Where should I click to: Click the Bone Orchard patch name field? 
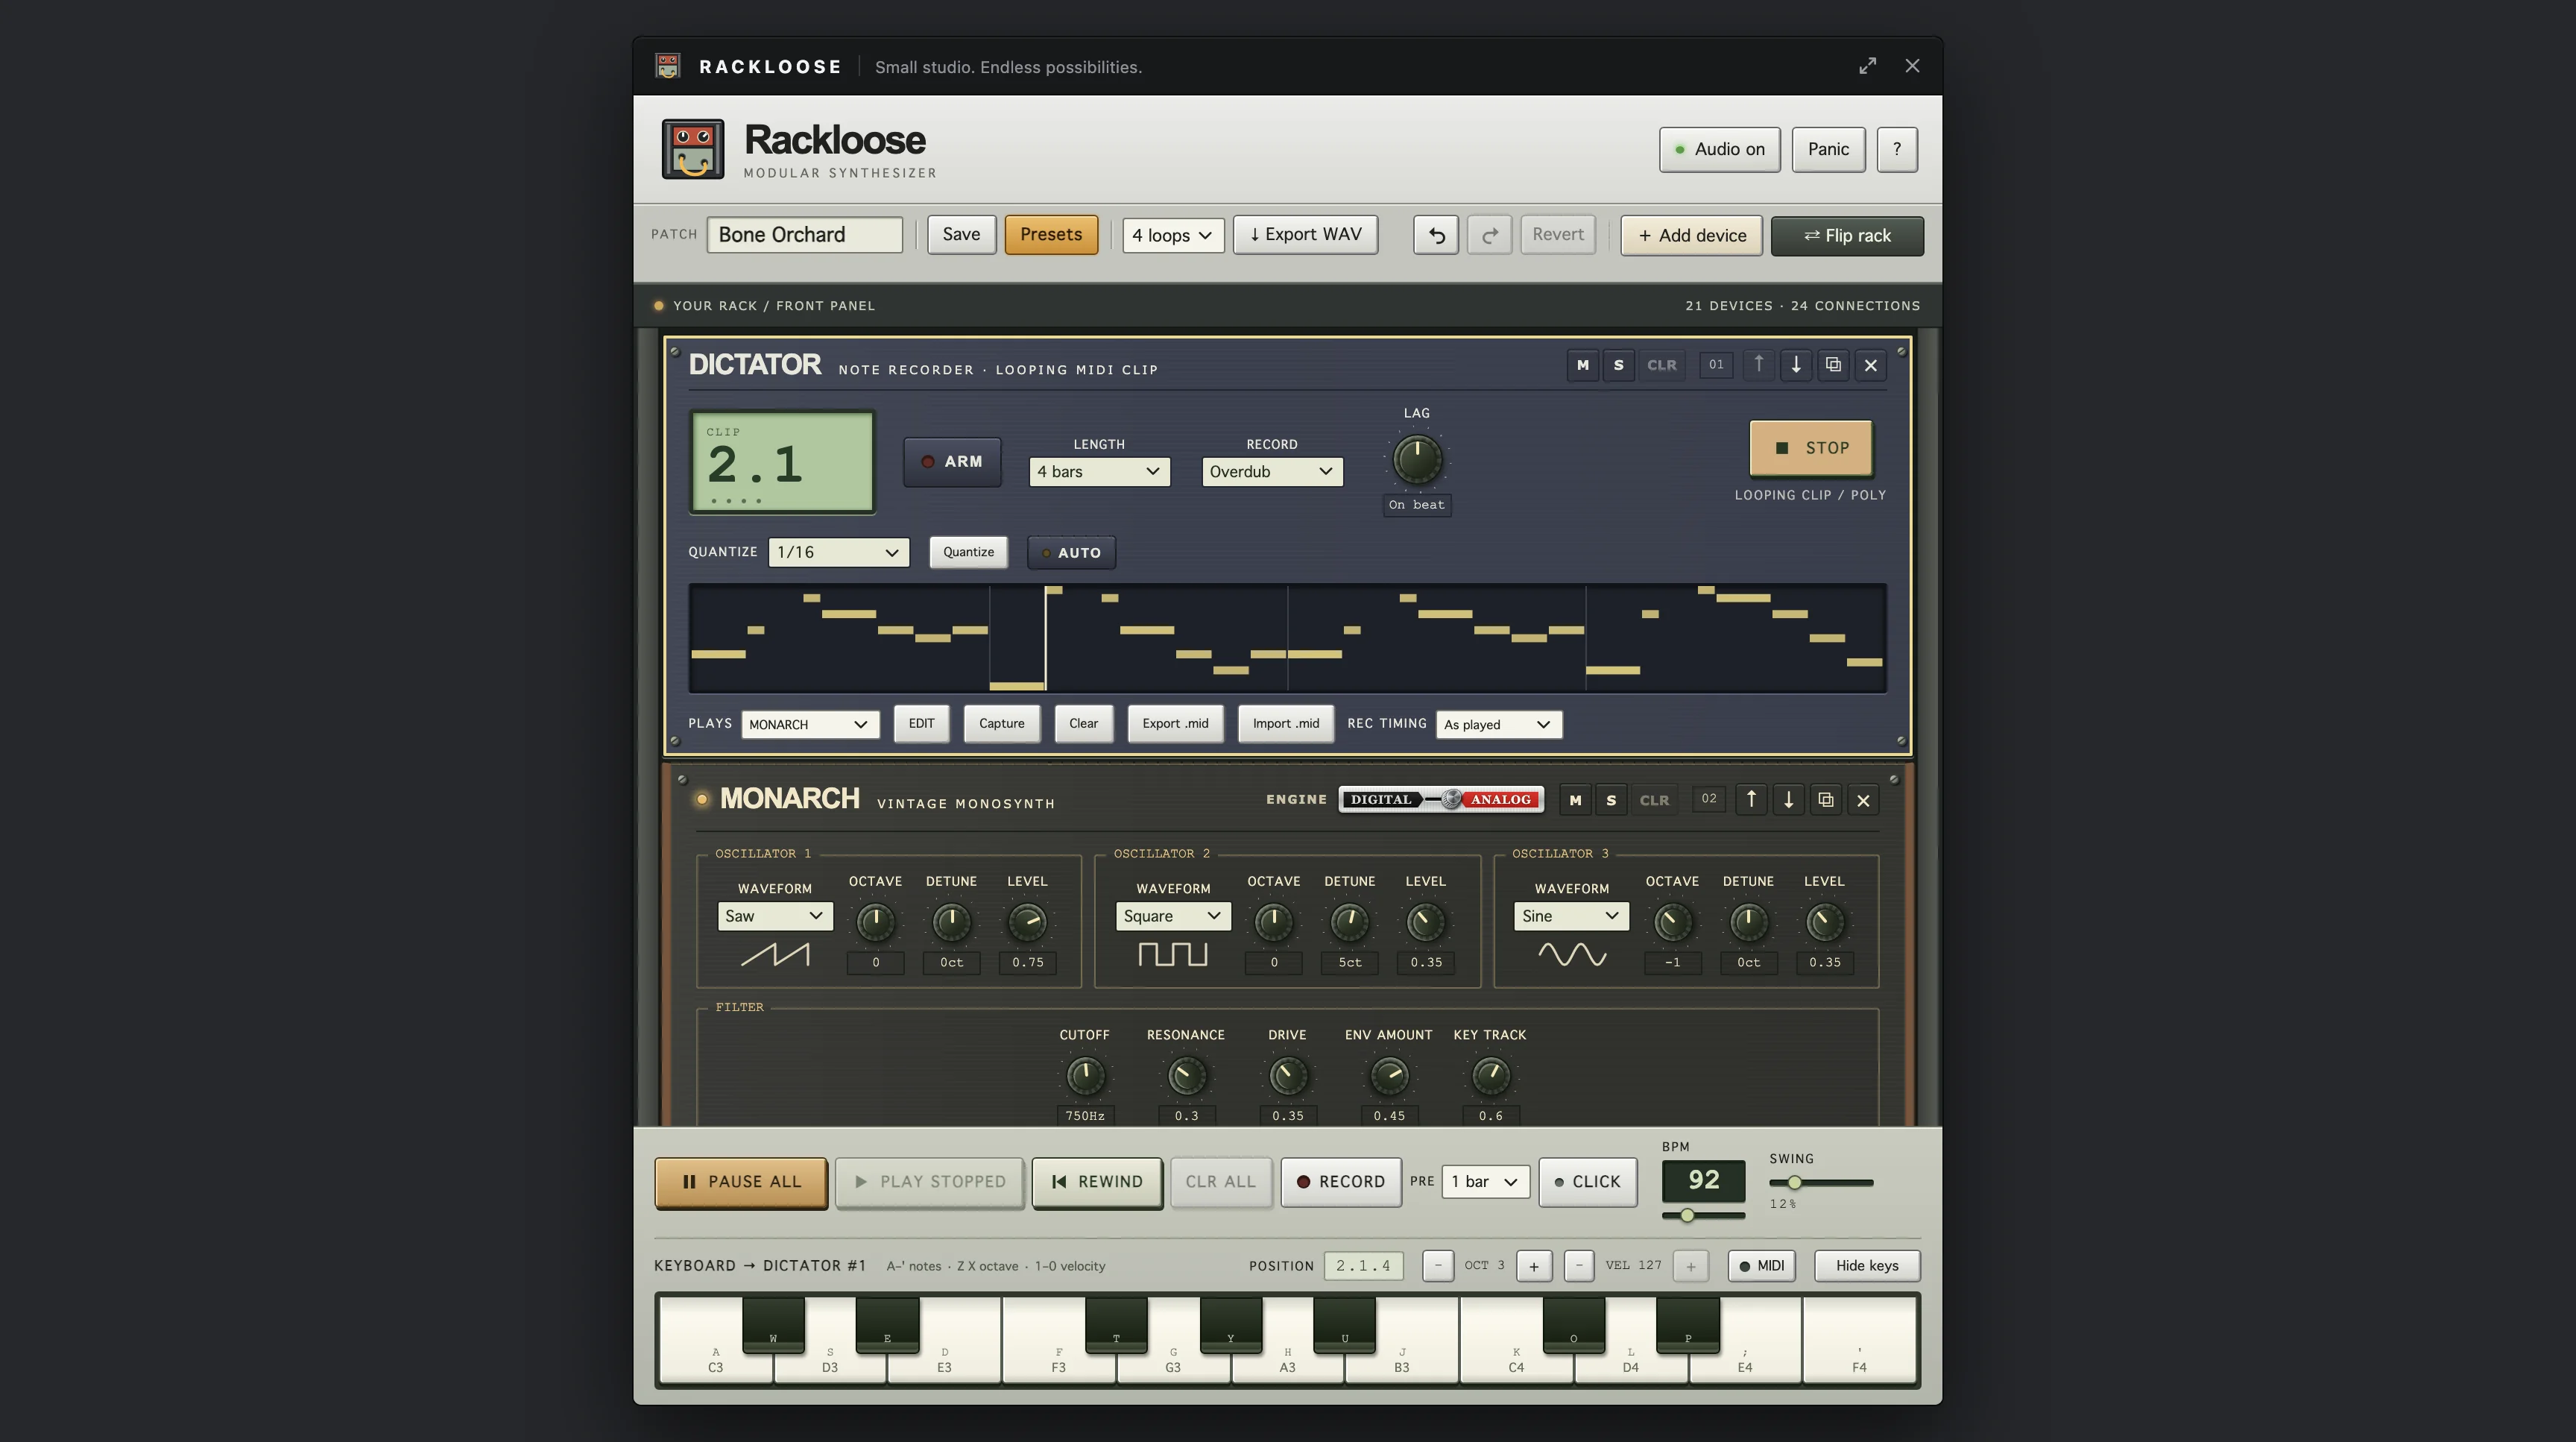(805, 235)
